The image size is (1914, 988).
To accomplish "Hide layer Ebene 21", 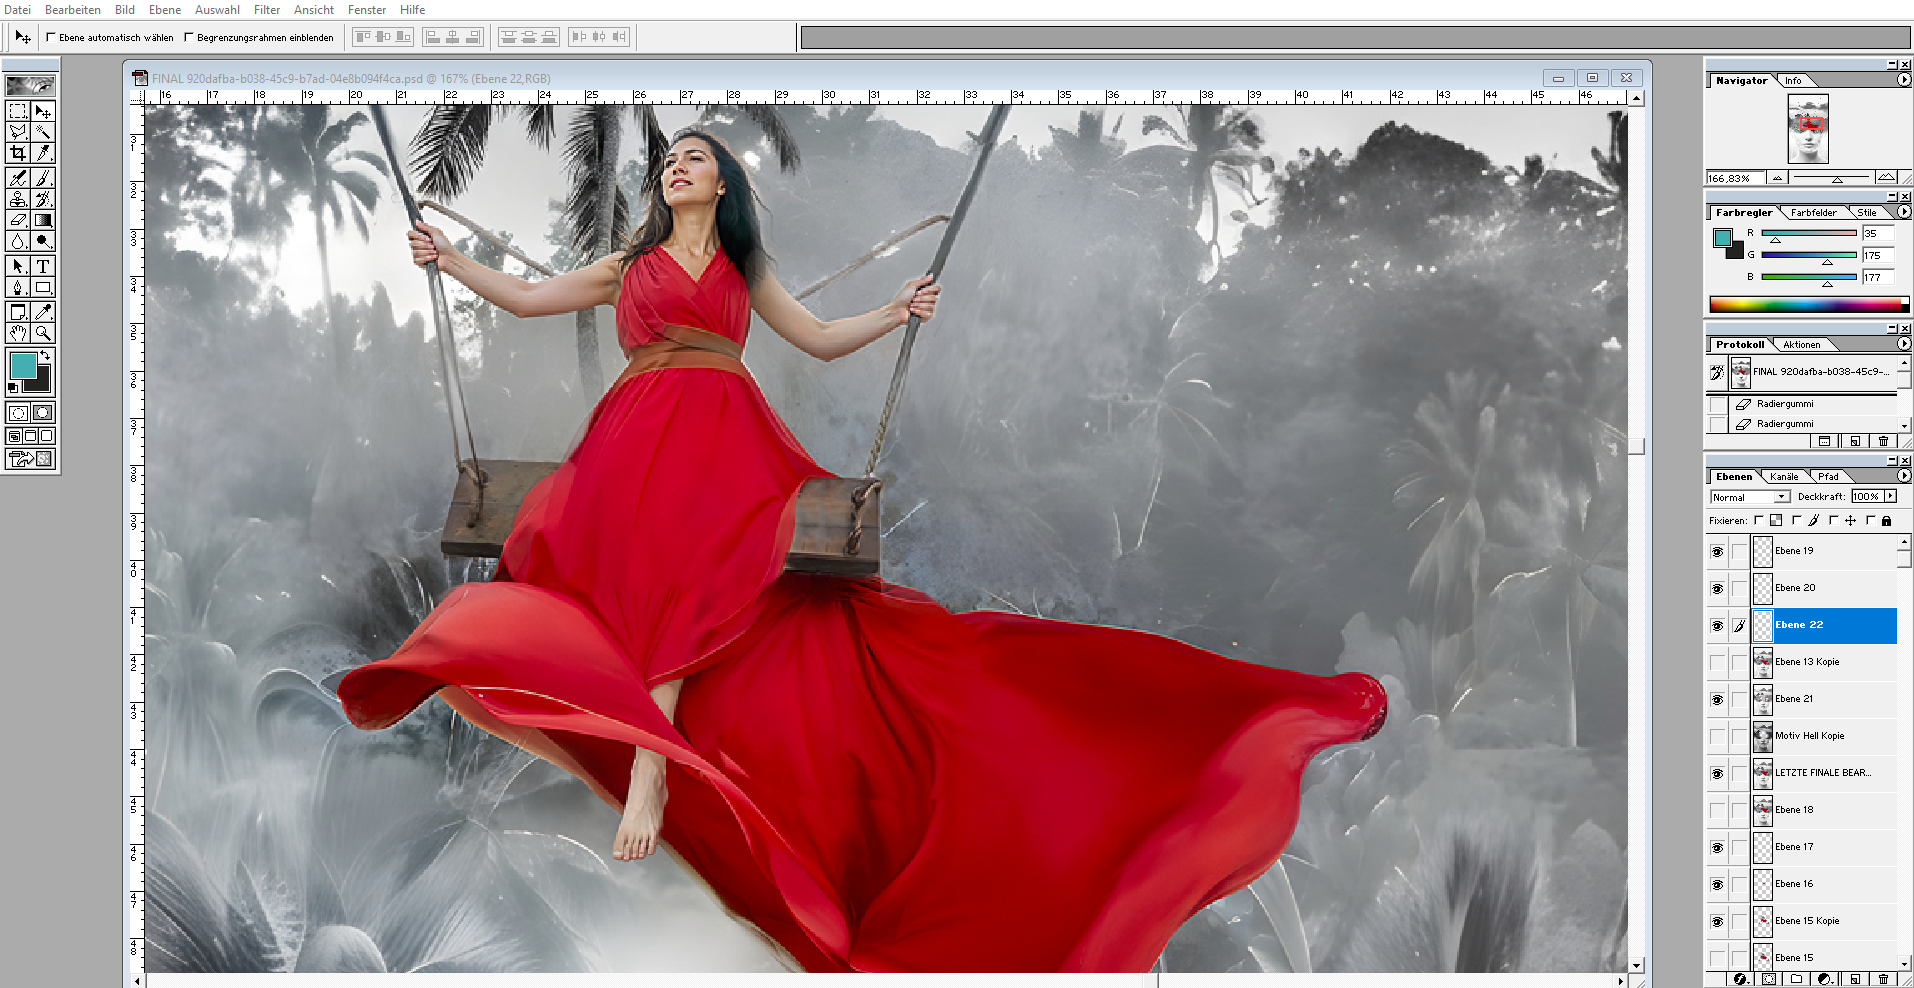I will pyautogui.click(x=1717, y=699).
